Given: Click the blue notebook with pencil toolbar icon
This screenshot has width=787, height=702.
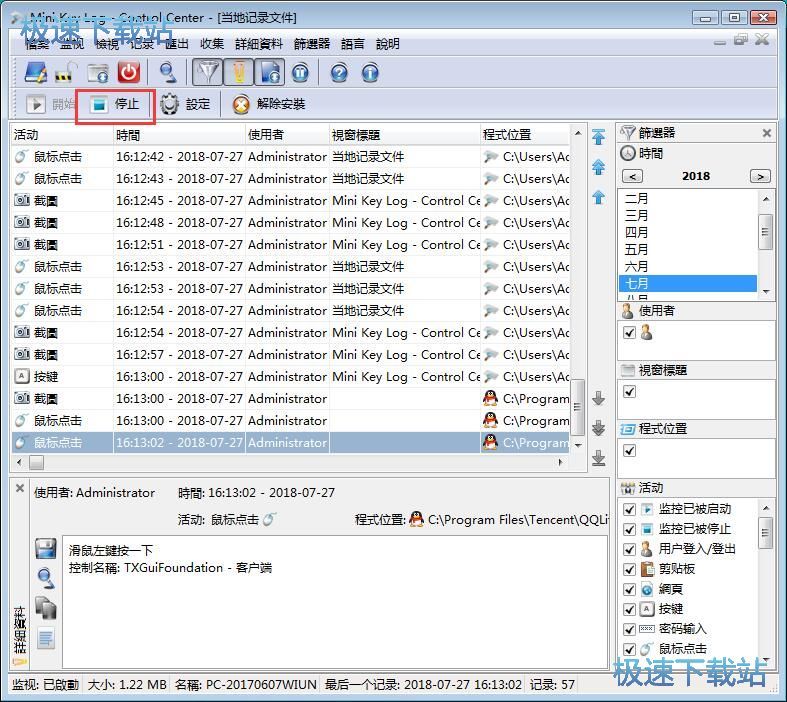Looking at the screenshot, I should (36, 73).
